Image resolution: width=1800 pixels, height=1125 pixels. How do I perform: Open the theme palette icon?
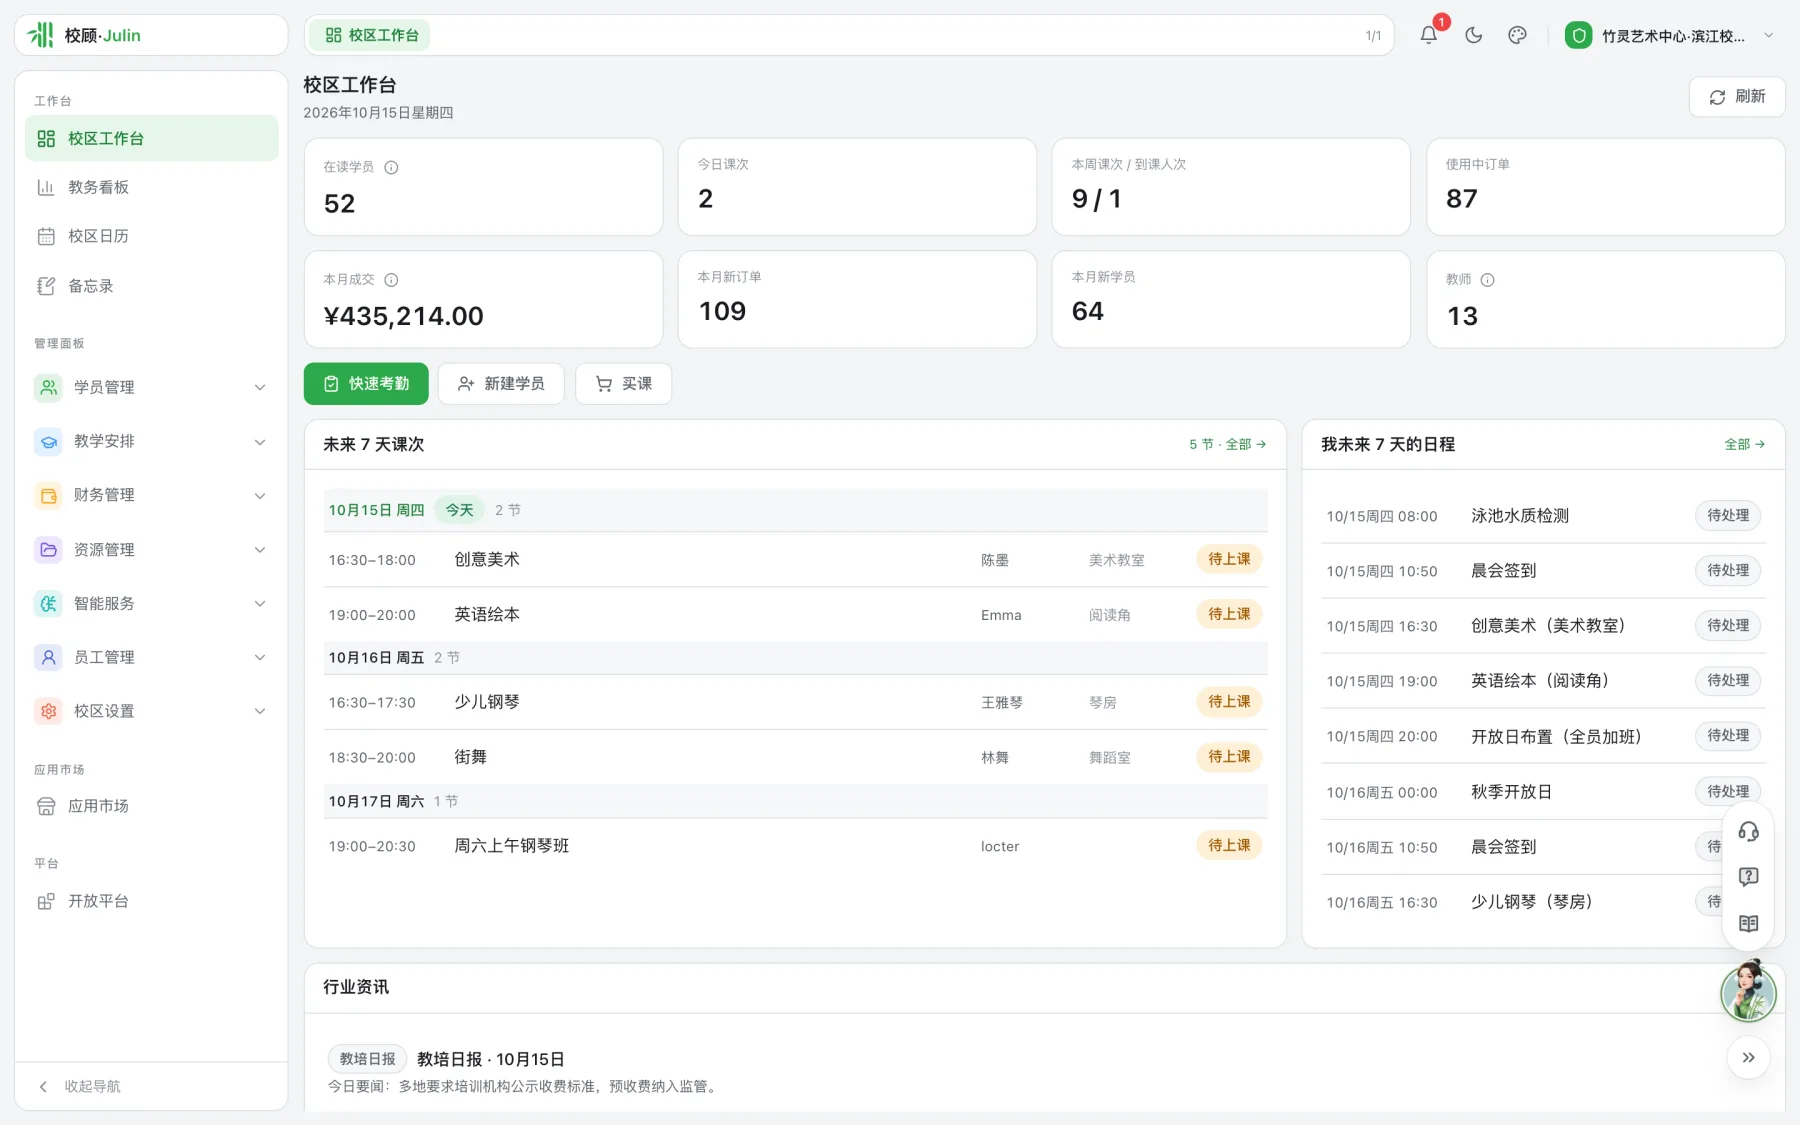(1517, 35)
